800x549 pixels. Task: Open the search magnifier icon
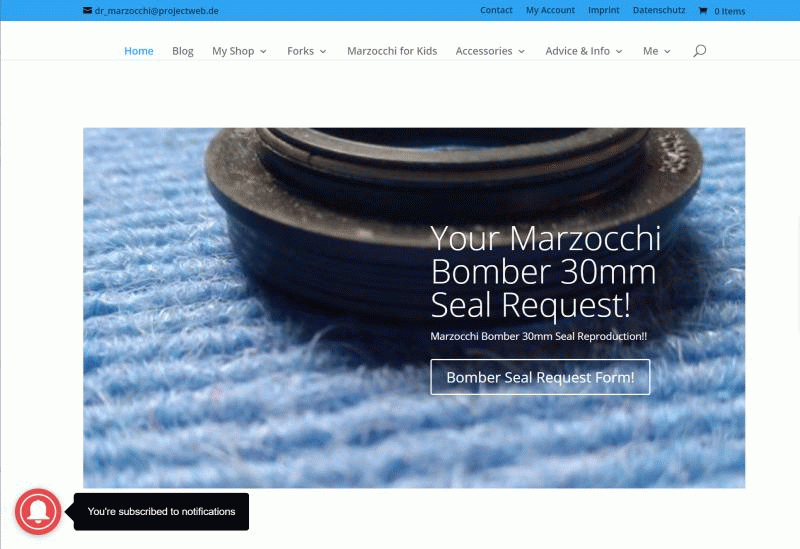pos(699,51)
